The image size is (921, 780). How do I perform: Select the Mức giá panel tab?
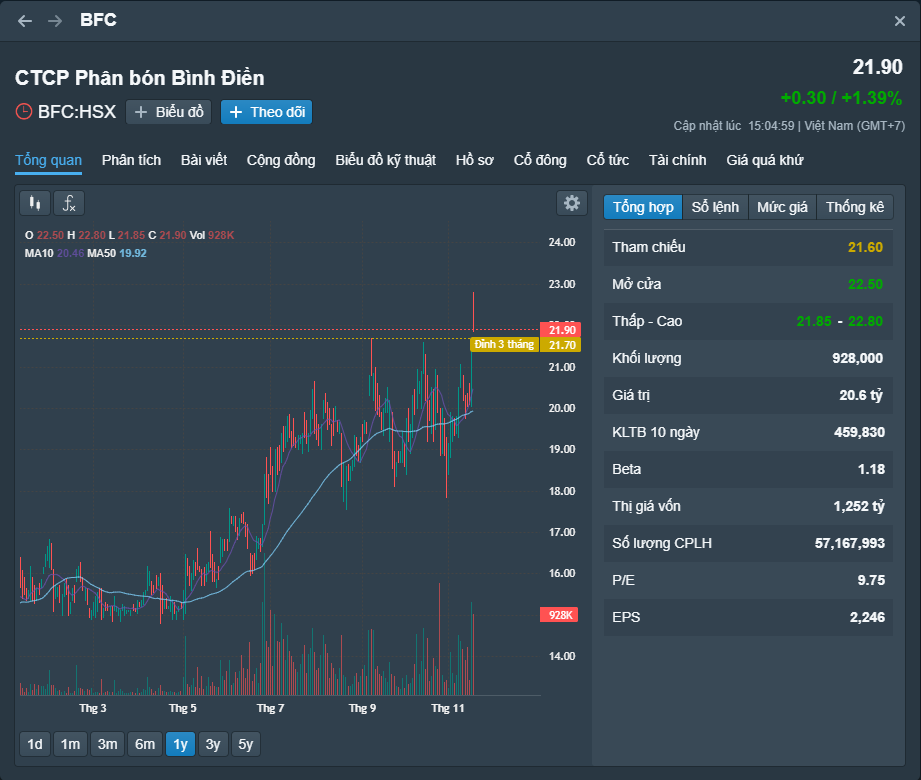pos(782,207)
